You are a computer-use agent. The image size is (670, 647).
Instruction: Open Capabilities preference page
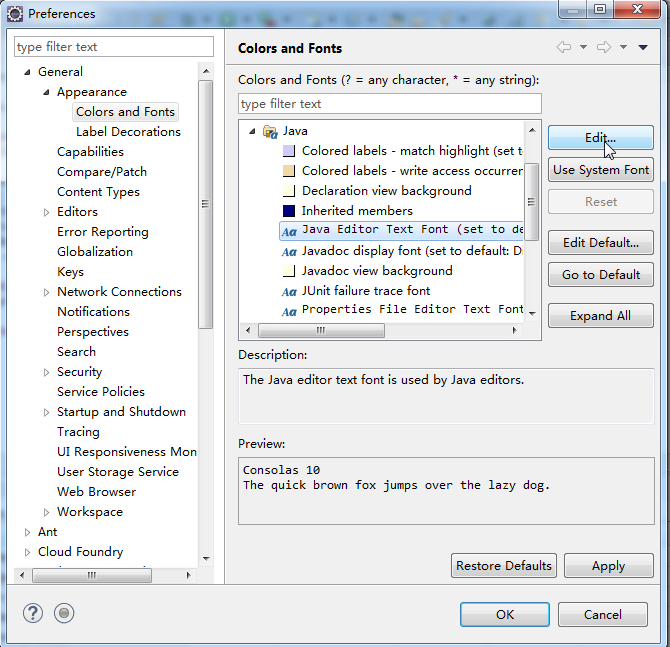coord(90,152)
